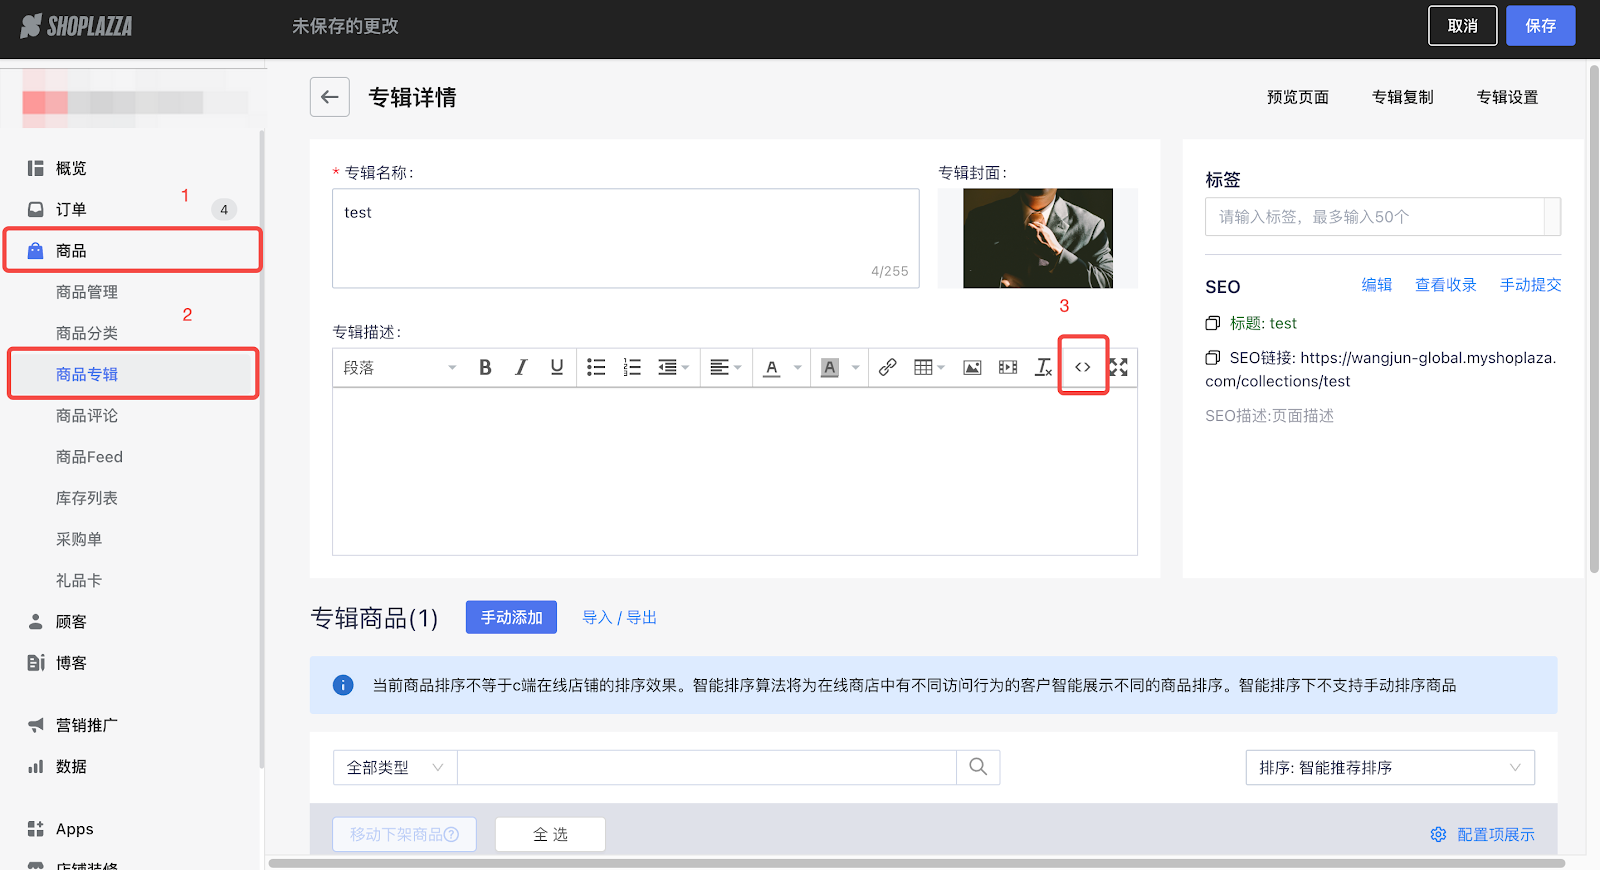The width and height of the screenshot is (1600, 870).
Task: Open 预览页面 preview page
Action: (x=1298, y=97)
